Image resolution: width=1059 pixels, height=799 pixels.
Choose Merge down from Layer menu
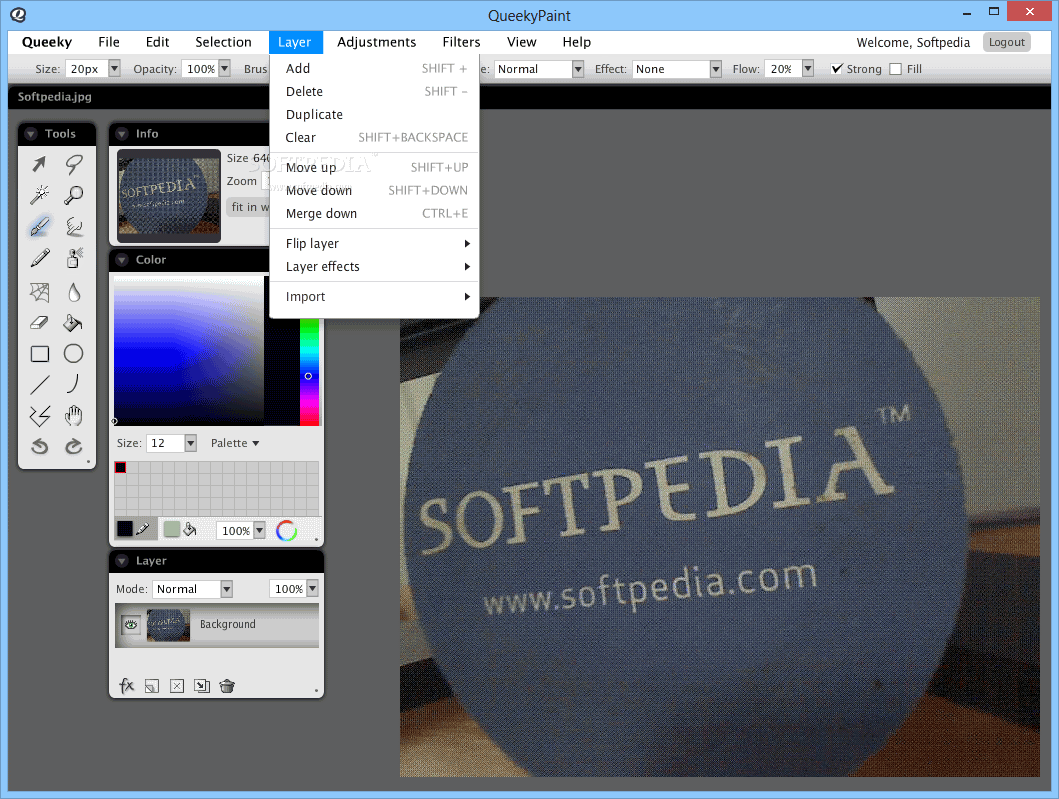pos(374,213)
